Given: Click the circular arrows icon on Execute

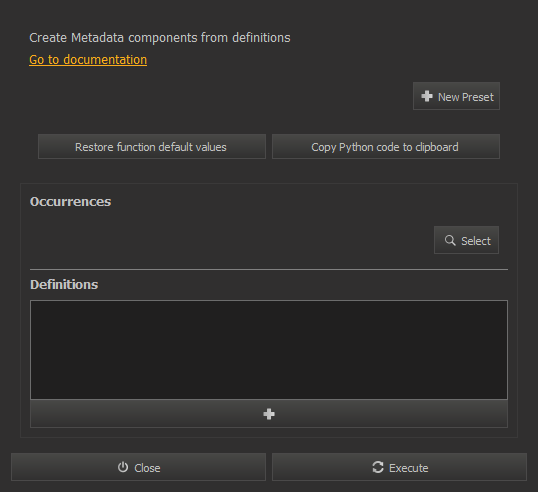Looking at the screenshot, I should [378, 467].
